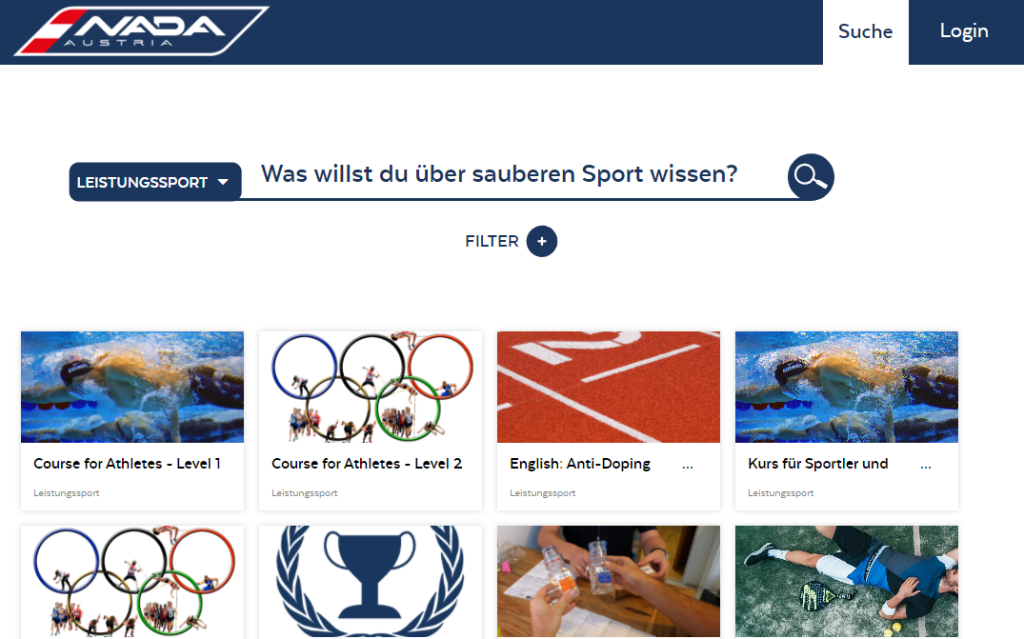This screenshot has width=1024, height=639.
Task: Click the trophy with laurel wreath image
Action: click(370, 582)
